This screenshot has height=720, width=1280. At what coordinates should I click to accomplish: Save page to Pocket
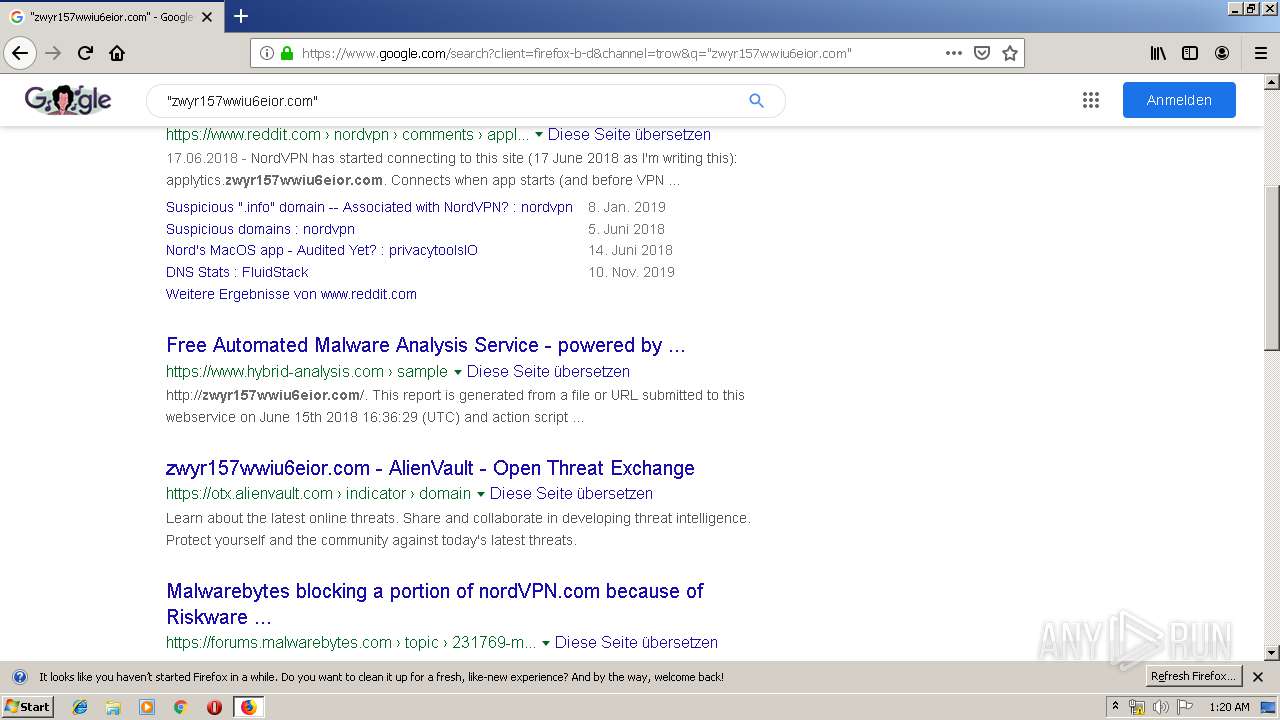click(982, 53)
